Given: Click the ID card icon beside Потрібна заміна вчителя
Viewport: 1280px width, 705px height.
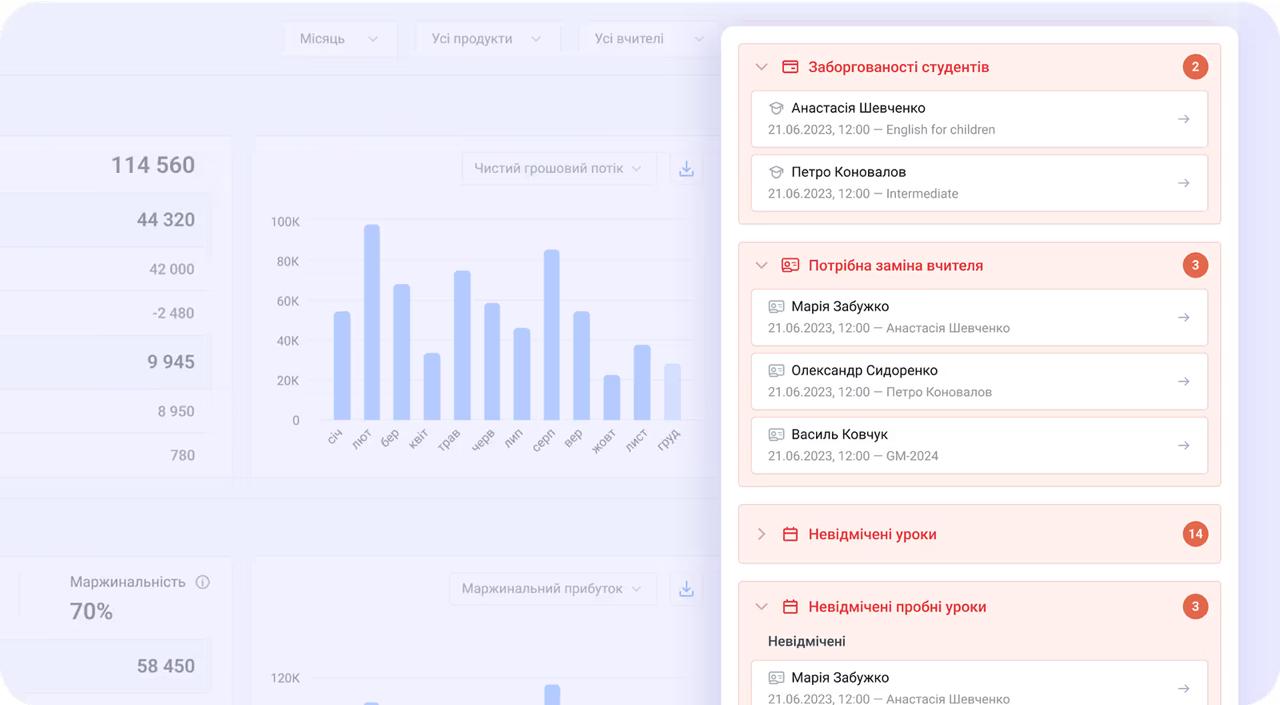Looking at the screenshot, I should click(x=790, y=265).
